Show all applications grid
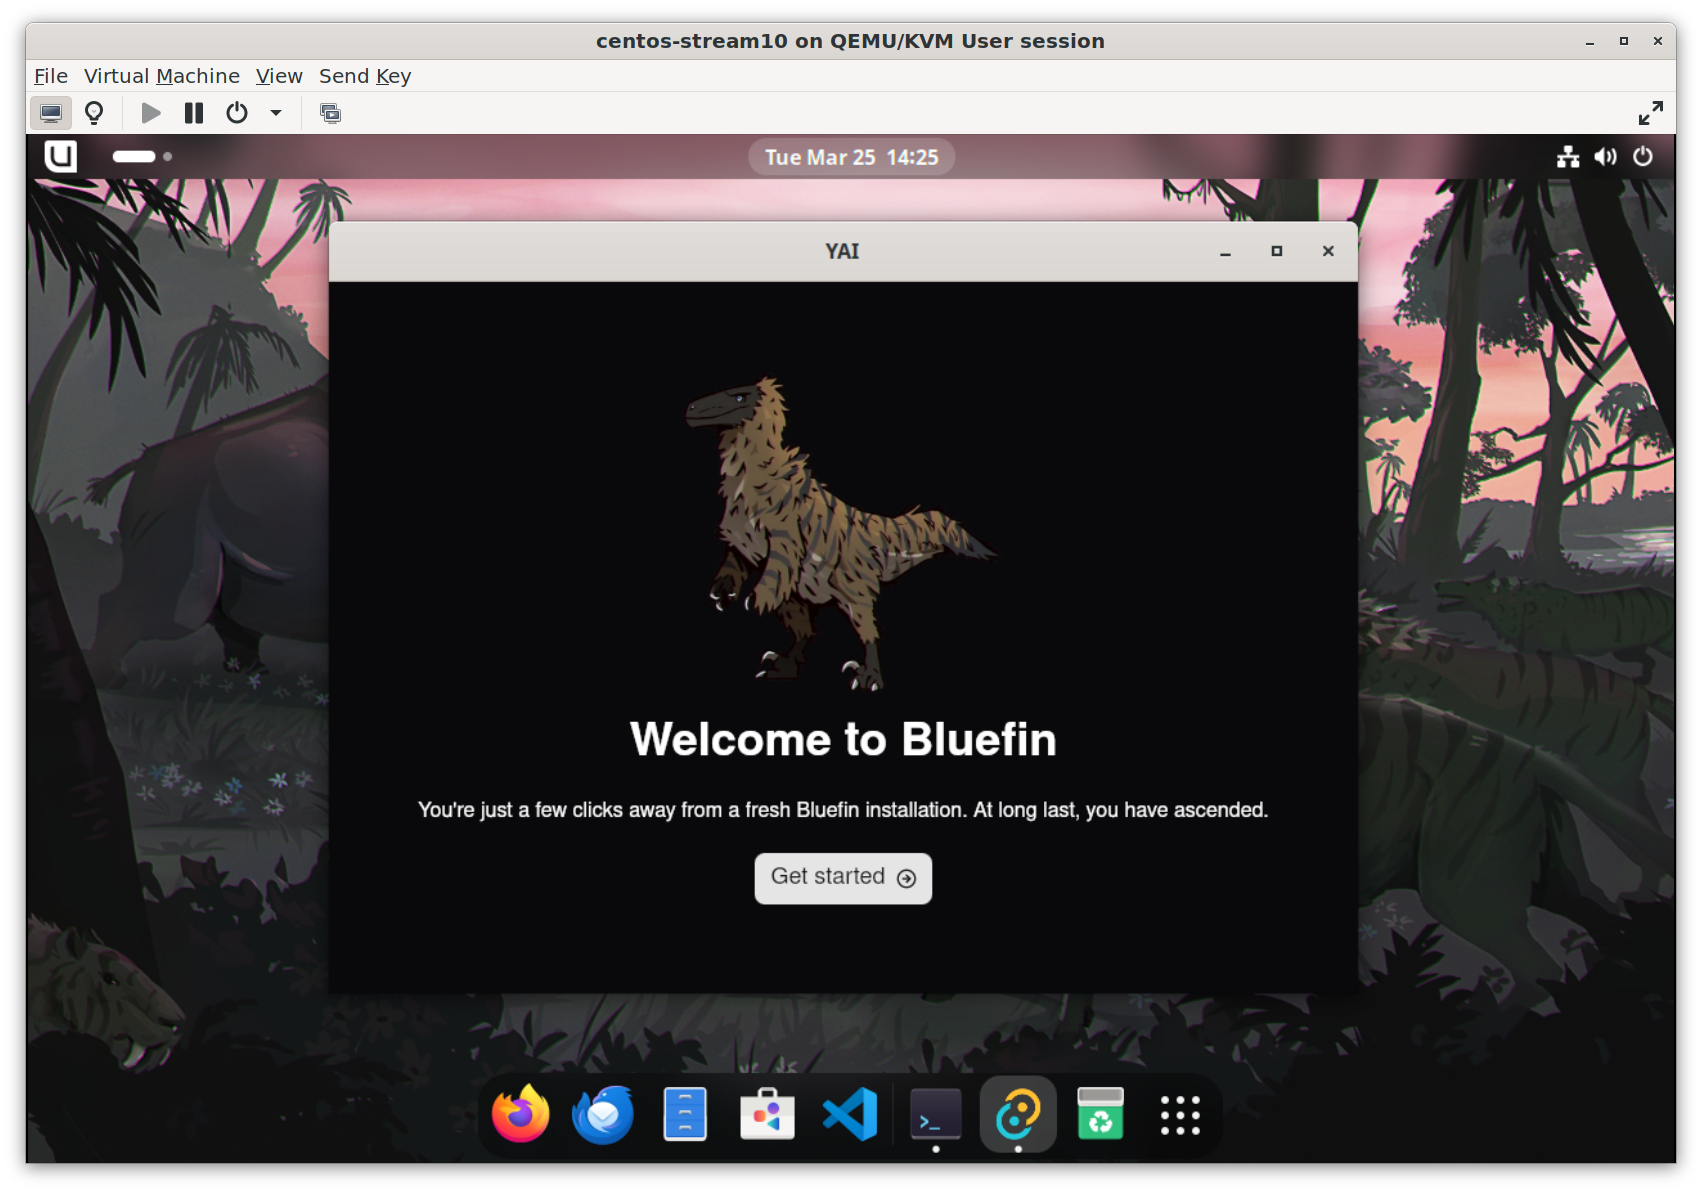 (x=1180, y=1115)
